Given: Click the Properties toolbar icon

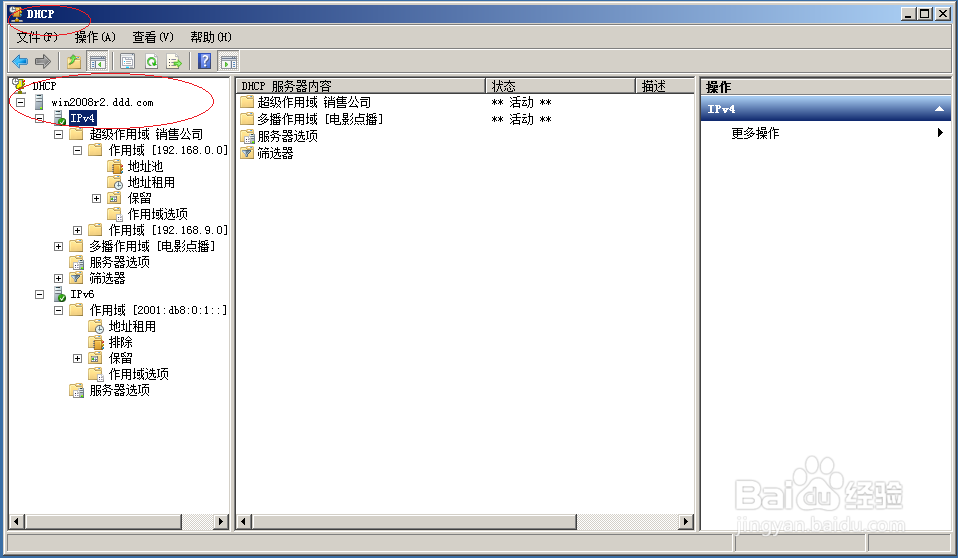Looking at the screenshot, I should click(x=127, y=61).
